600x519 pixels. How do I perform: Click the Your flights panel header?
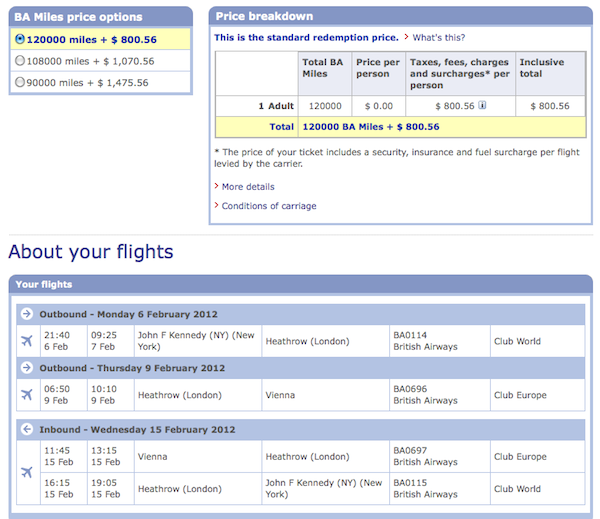tap(301, 284)
